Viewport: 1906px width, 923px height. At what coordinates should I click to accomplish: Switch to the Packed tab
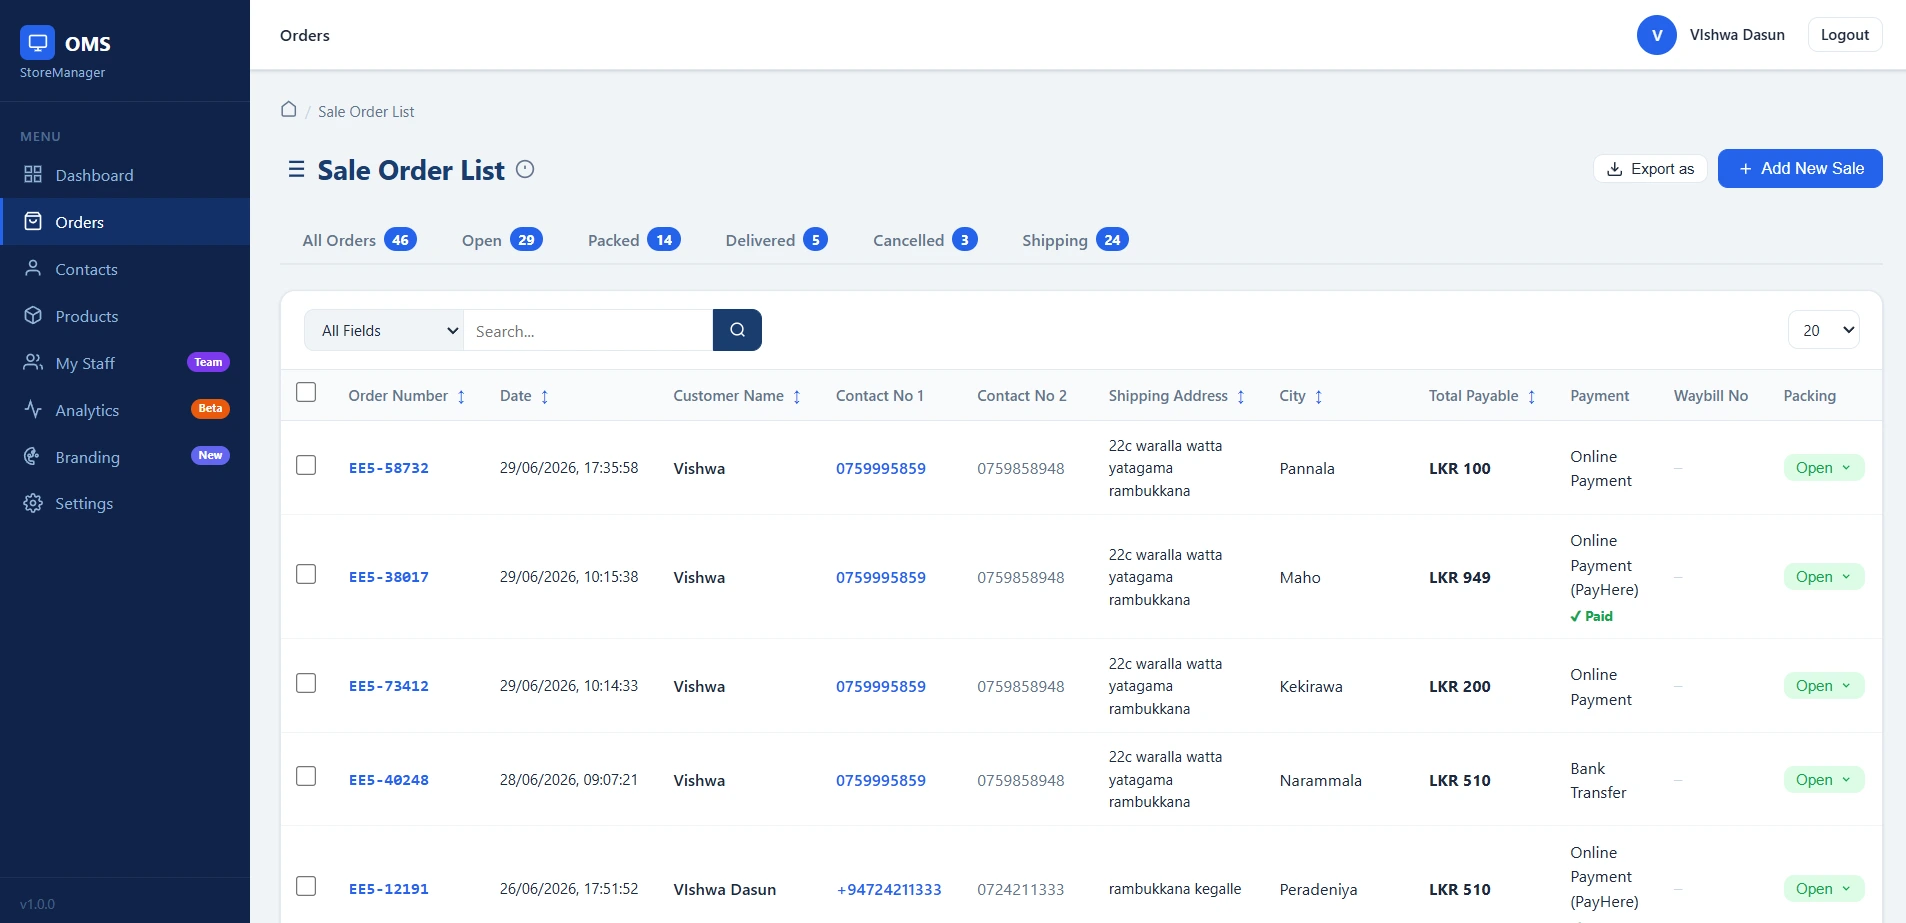point(634,240)
